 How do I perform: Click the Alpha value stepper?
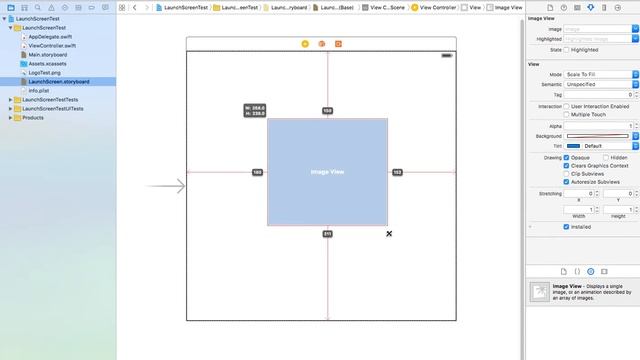[637, 126]
